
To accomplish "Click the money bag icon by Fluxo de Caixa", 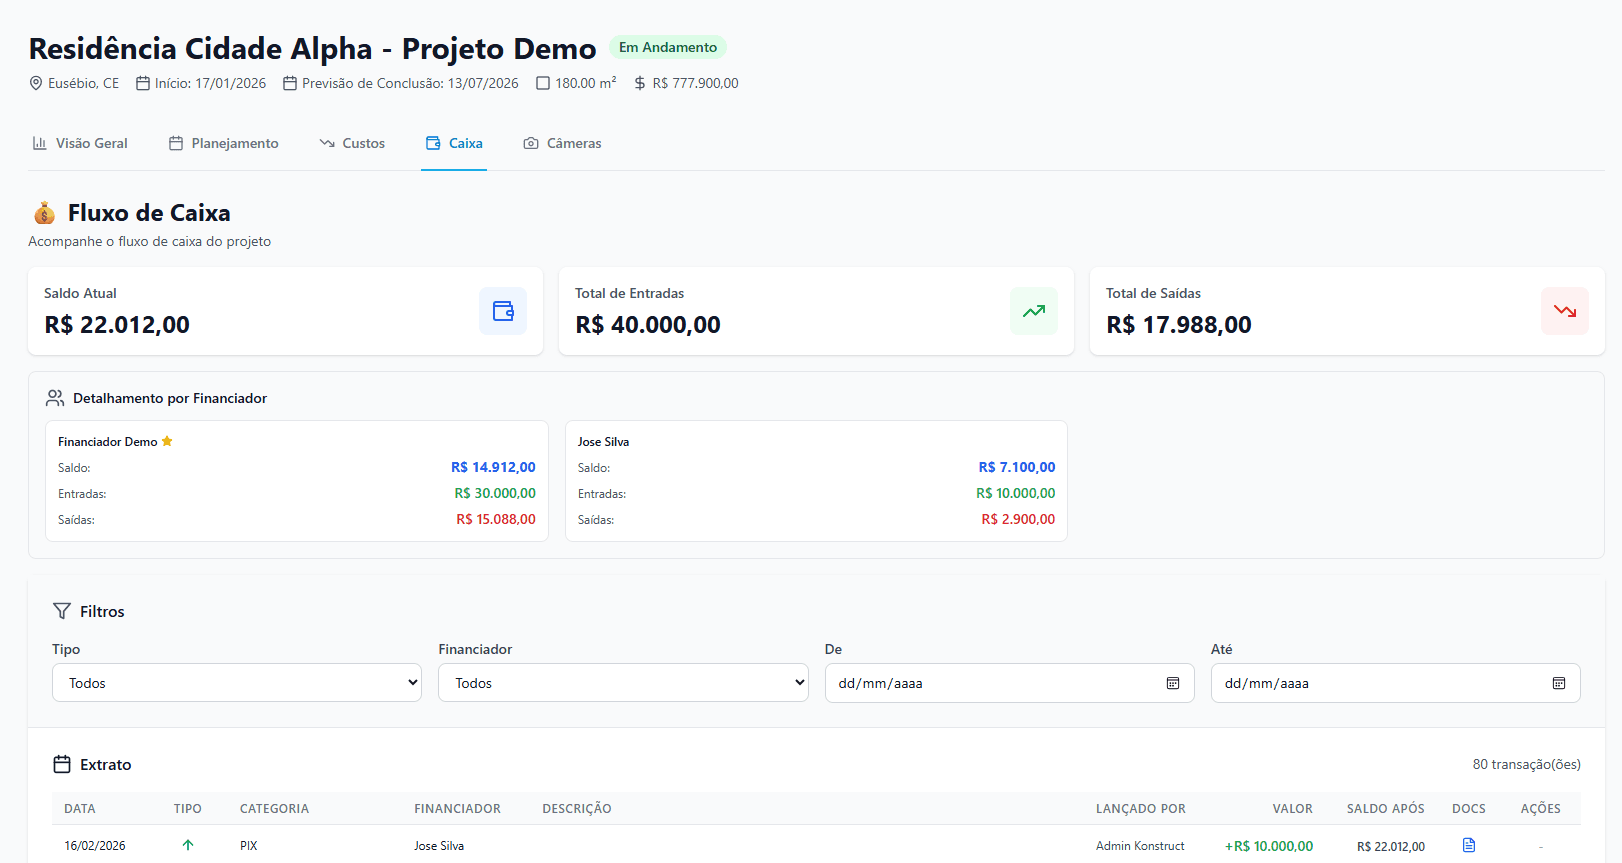I will 44,213.
